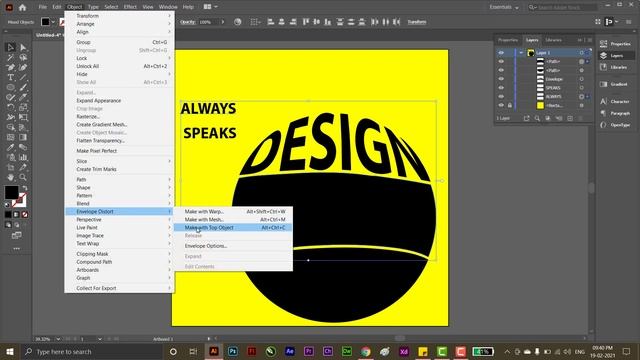Viewport: 640px width, 360px height.
Task: Select the Zoom tool
Action: [x=23, y=178]
